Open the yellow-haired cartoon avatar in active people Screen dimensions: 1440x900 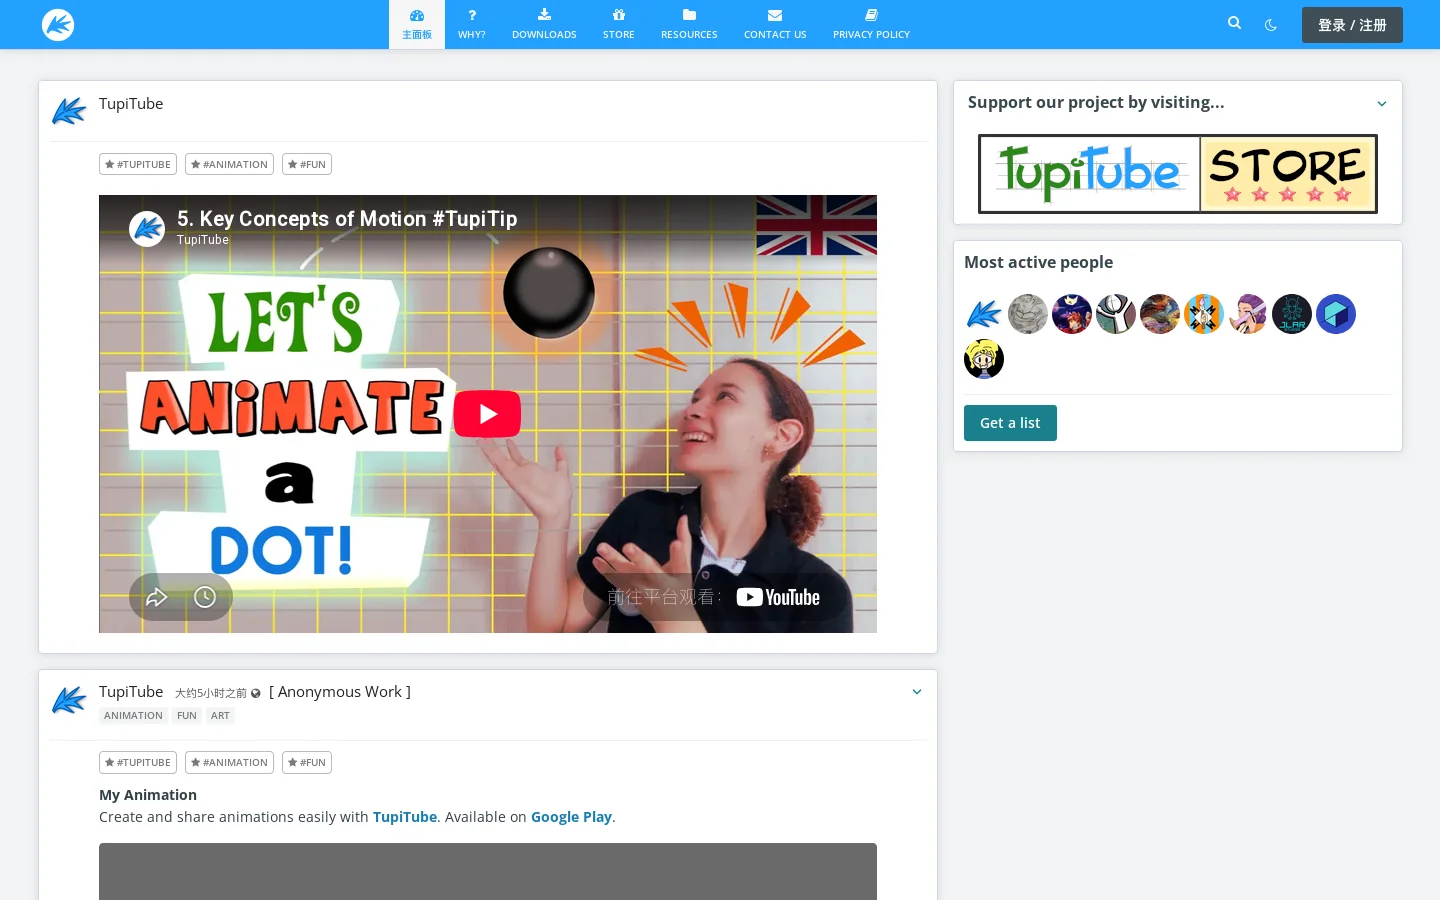pos(984,359)
